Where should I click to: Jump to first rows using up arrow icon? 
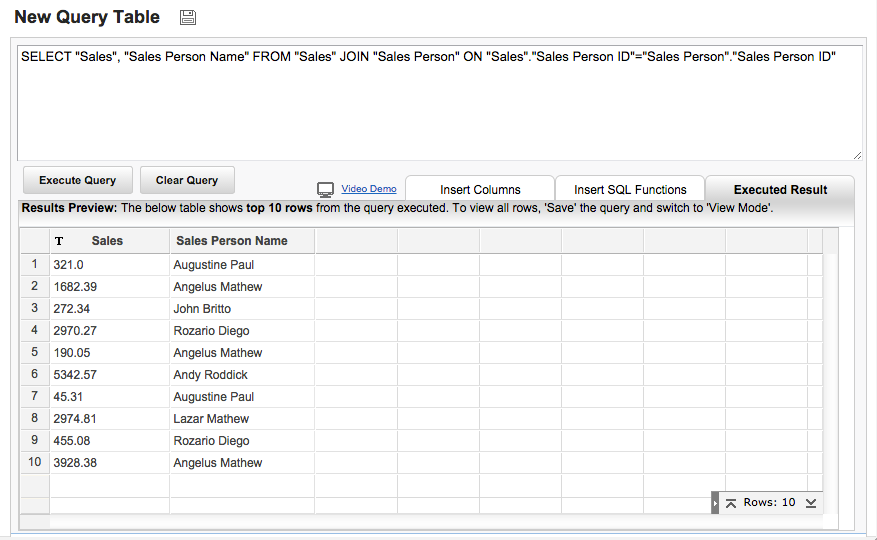click(x=731, y=503)
